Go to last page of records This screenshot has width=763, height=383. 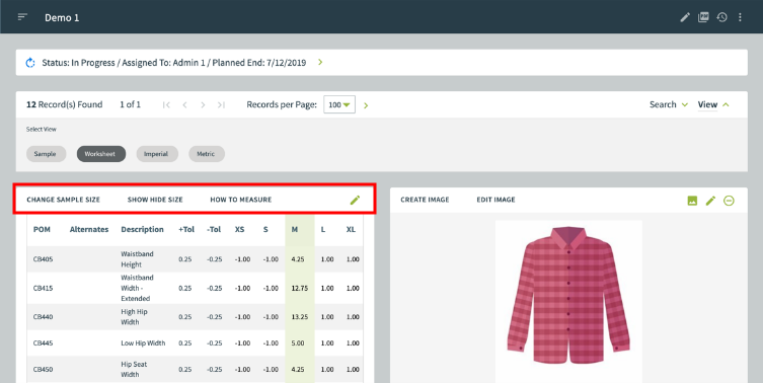pyautogui.click(x=221, y=105)
